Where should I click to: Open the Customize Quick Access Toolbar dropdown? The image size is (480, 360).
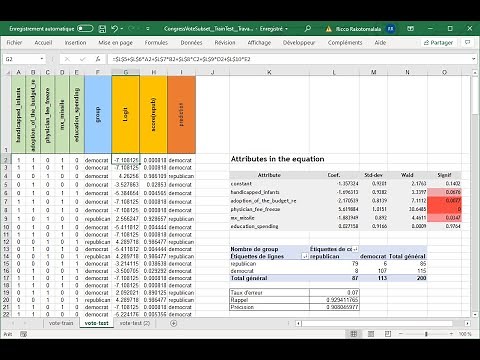pyautogui.click(x=148, y=29)
